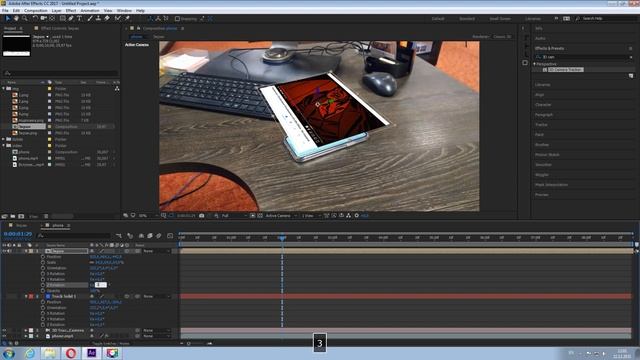Open the viewer resolution Full dropdown
This screenshot has height=360, width=640.
point(234,216)
